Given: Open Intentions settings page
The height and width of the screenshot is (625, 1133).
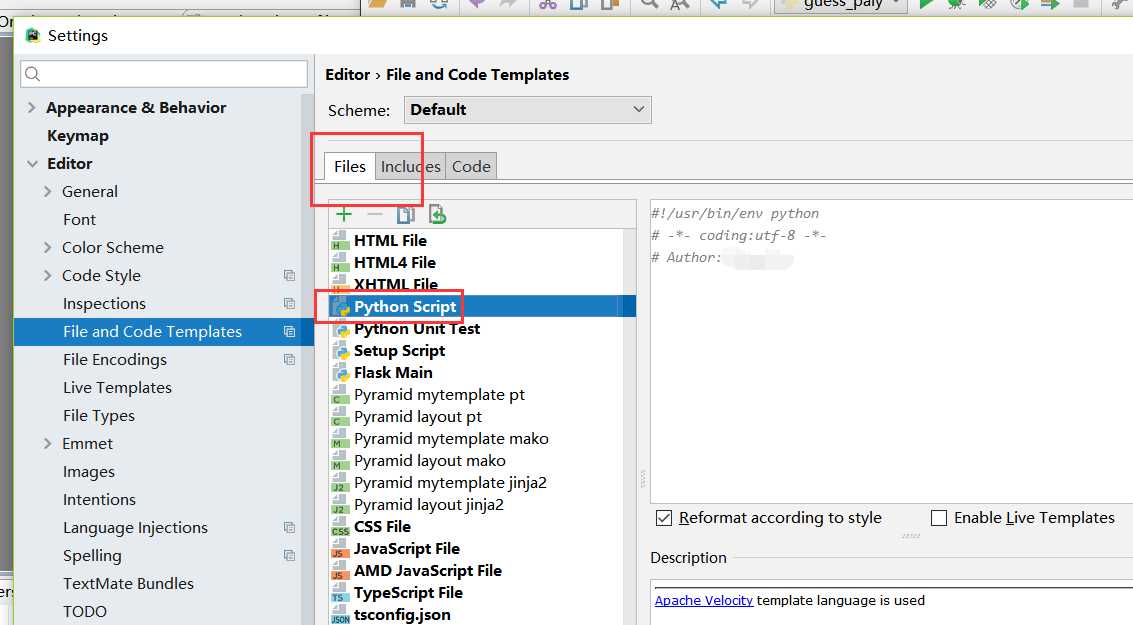Looking at the screenshot, I should point(99,500).
